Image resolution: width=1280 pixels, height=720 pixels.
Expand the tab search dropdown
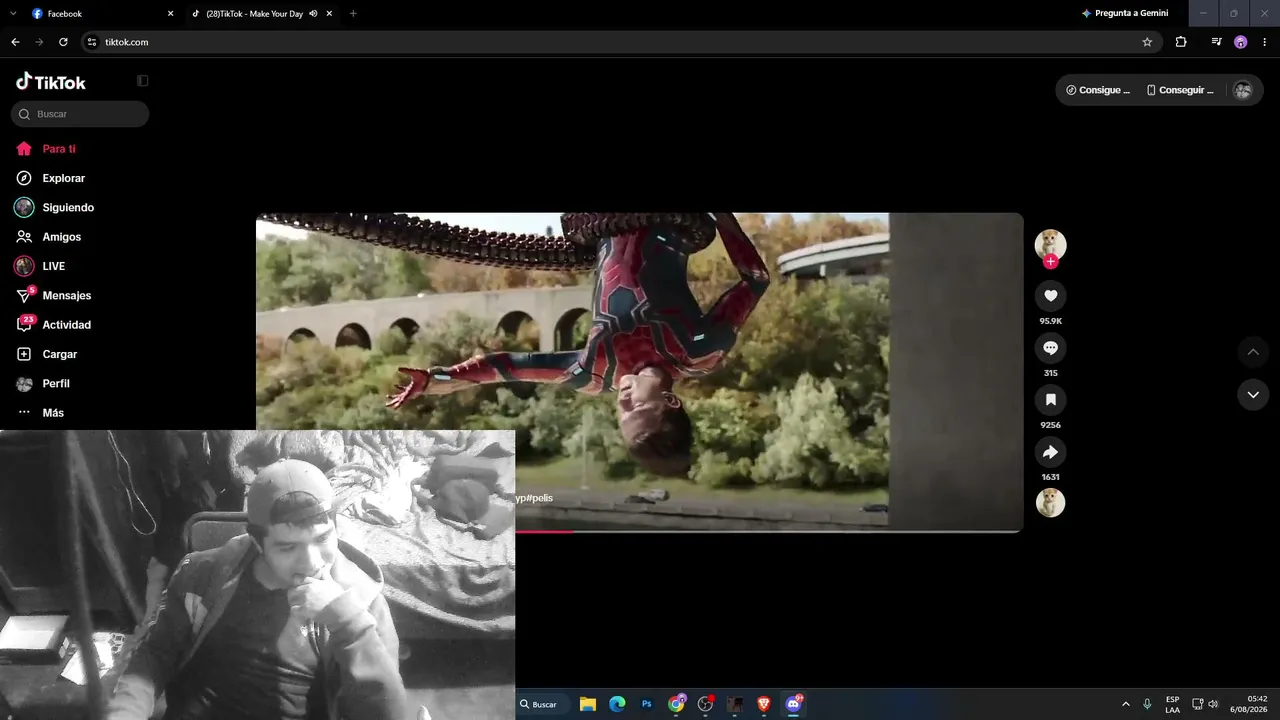pos(13,14)
